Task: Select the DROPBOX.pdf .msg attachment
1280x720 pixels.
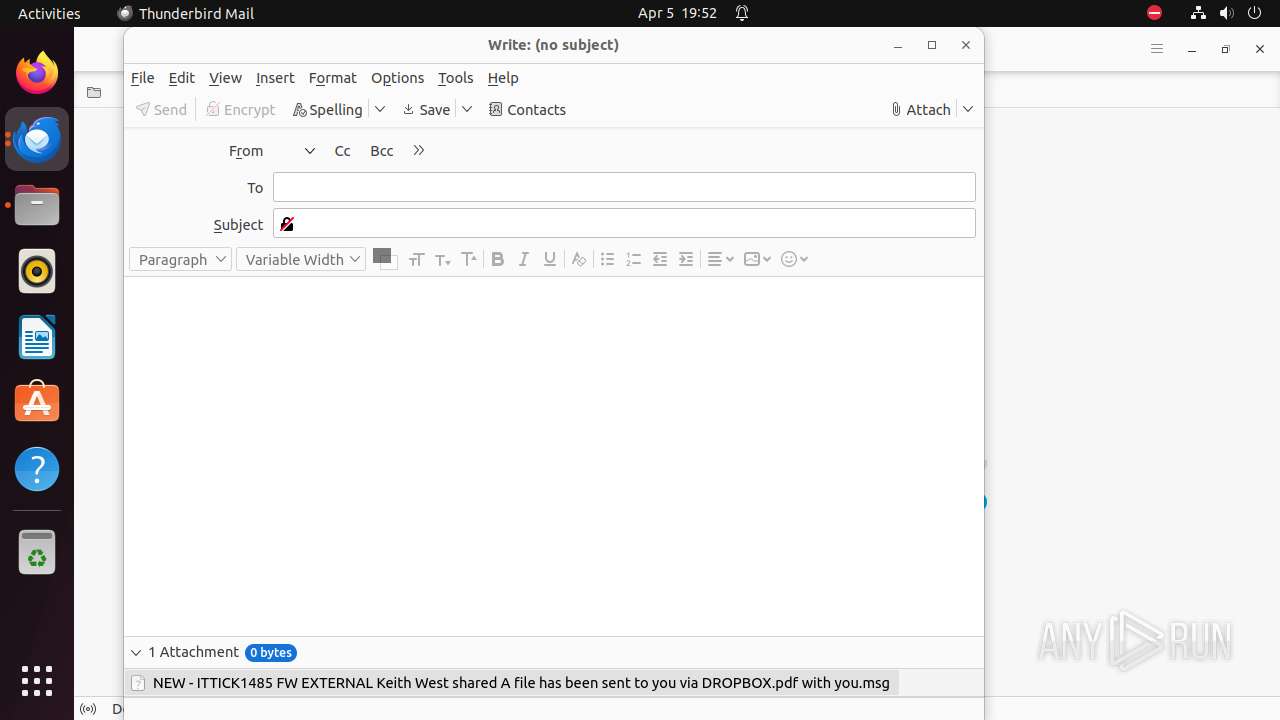Action: click(x=511, y=683)
